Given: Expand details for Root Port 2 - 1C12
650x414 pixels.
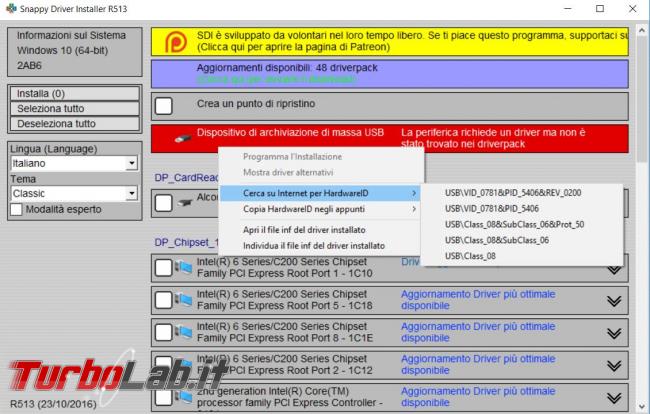Looking at the screenshot, I should pyautogui.click(x=614, y=366).
